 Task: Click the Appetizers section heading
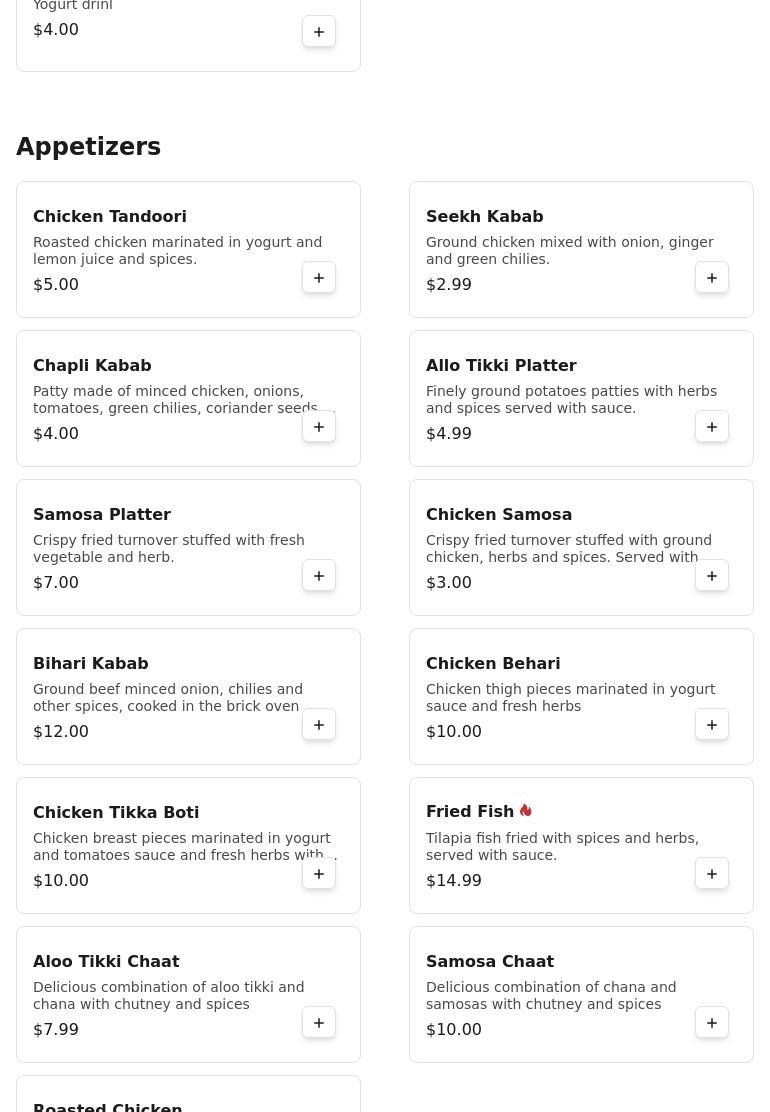pos(89,147)
